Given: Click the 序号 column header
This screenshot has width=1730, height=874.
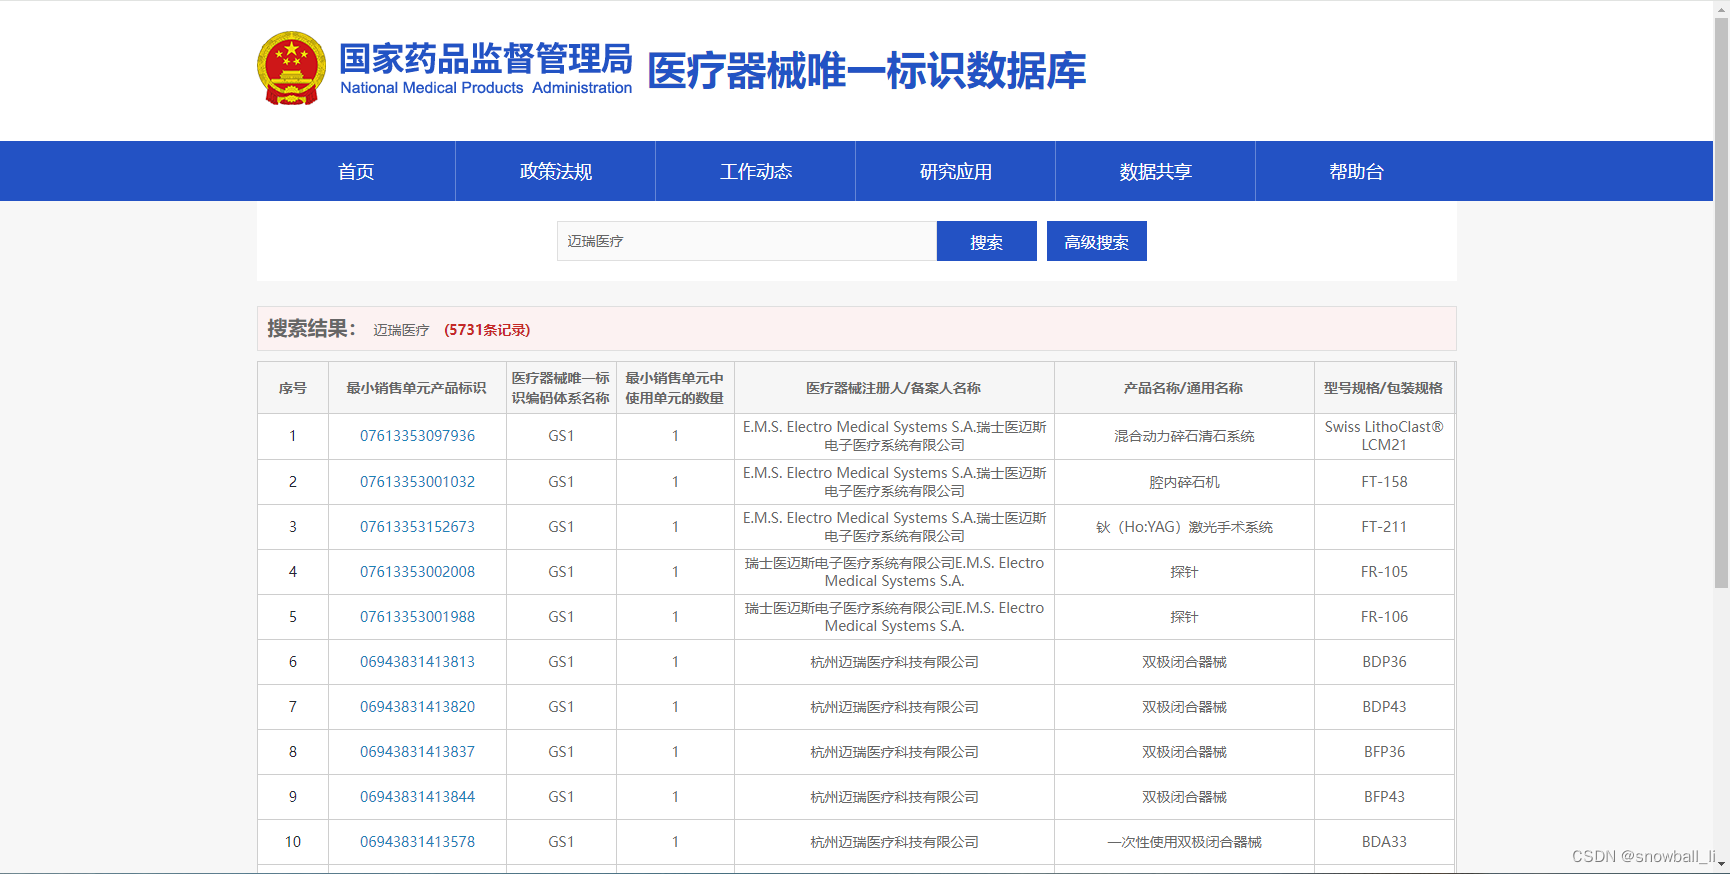Looking at the screenshot, I should [x=293, y=388].
